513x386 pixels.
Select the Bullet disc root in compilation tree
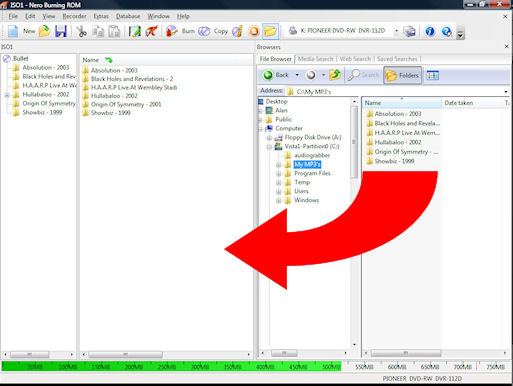coord(21,59)
